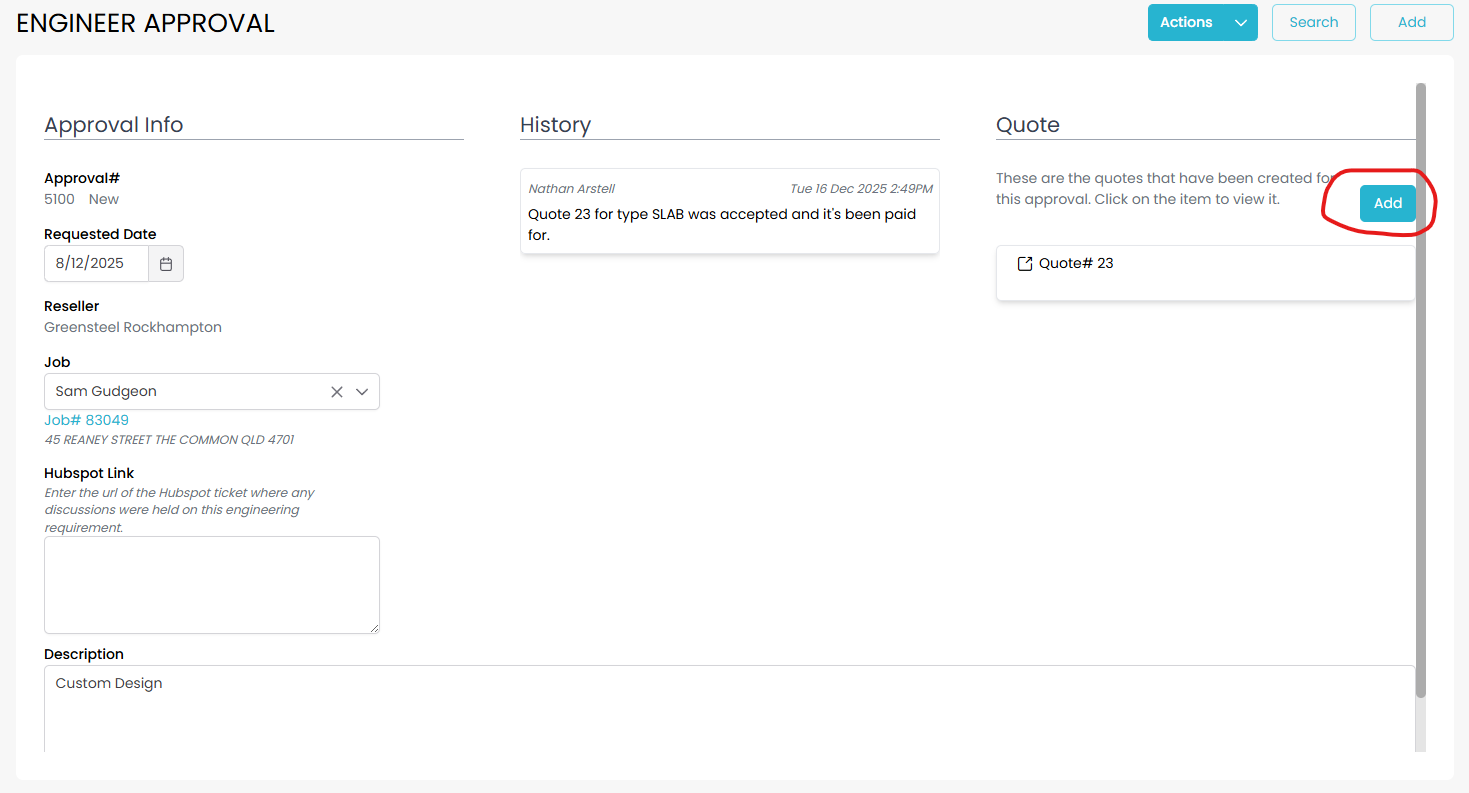The width and height of the screenshot is (1469, 793).
Task: Grab the Hubspot Link textarea resize handle
Action: (374, 628)
